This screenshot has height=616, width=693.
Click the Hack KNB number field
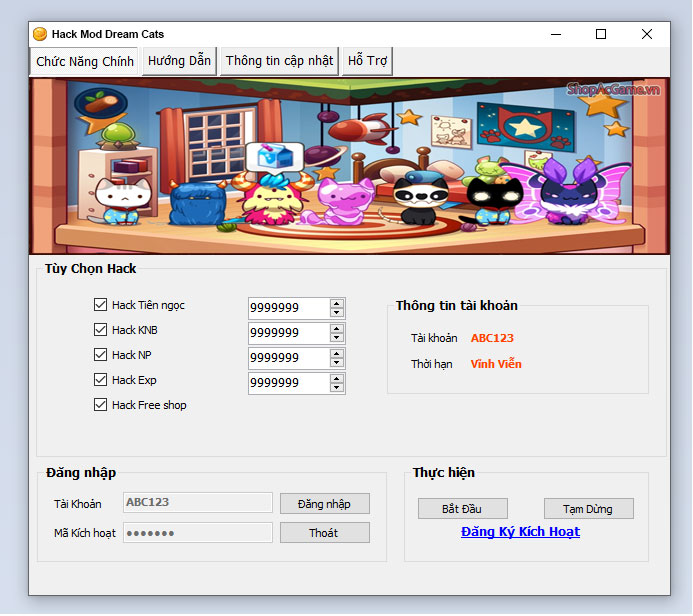click(289, 333)
